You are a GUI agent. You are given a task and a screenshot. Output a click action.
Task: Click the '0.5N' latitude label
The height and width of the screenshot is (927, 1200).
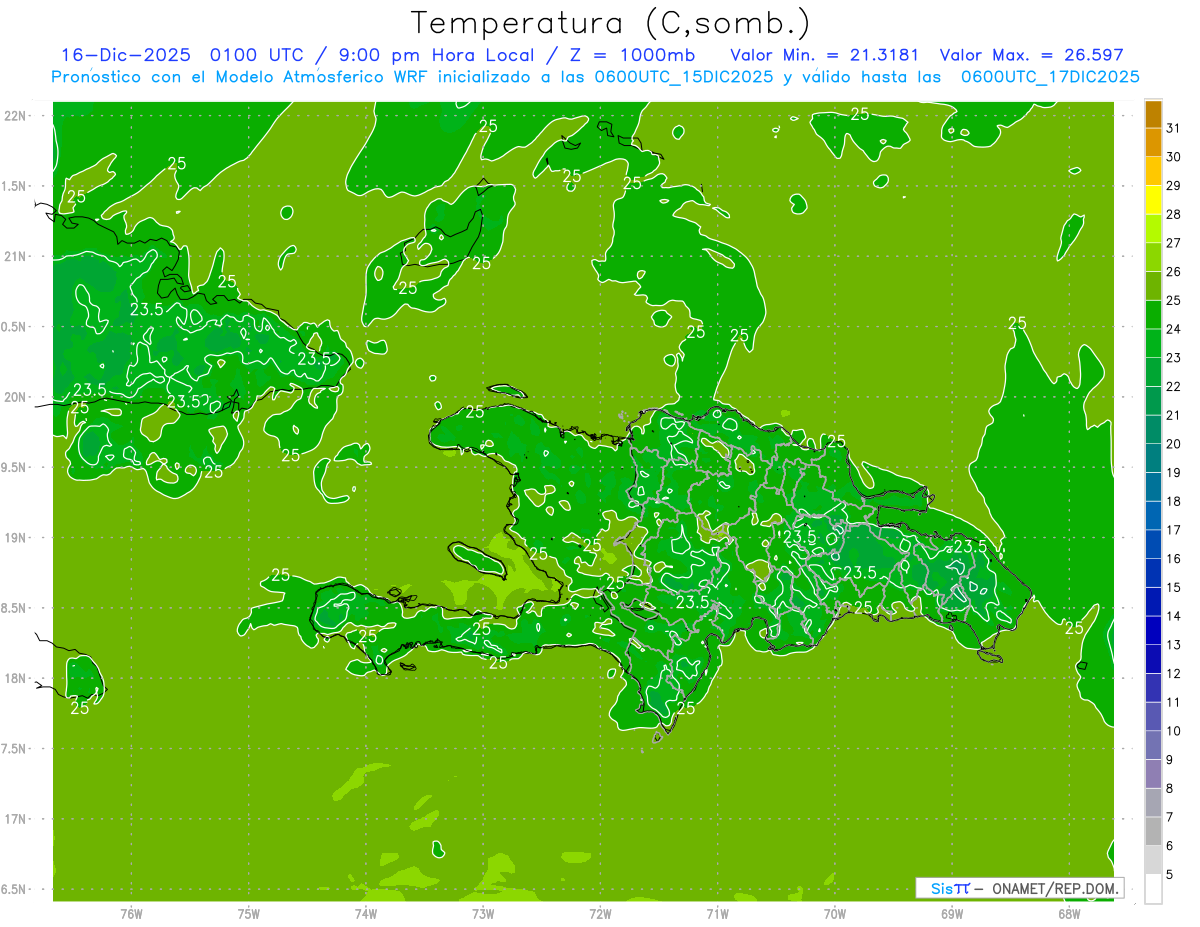click(14, 327)
